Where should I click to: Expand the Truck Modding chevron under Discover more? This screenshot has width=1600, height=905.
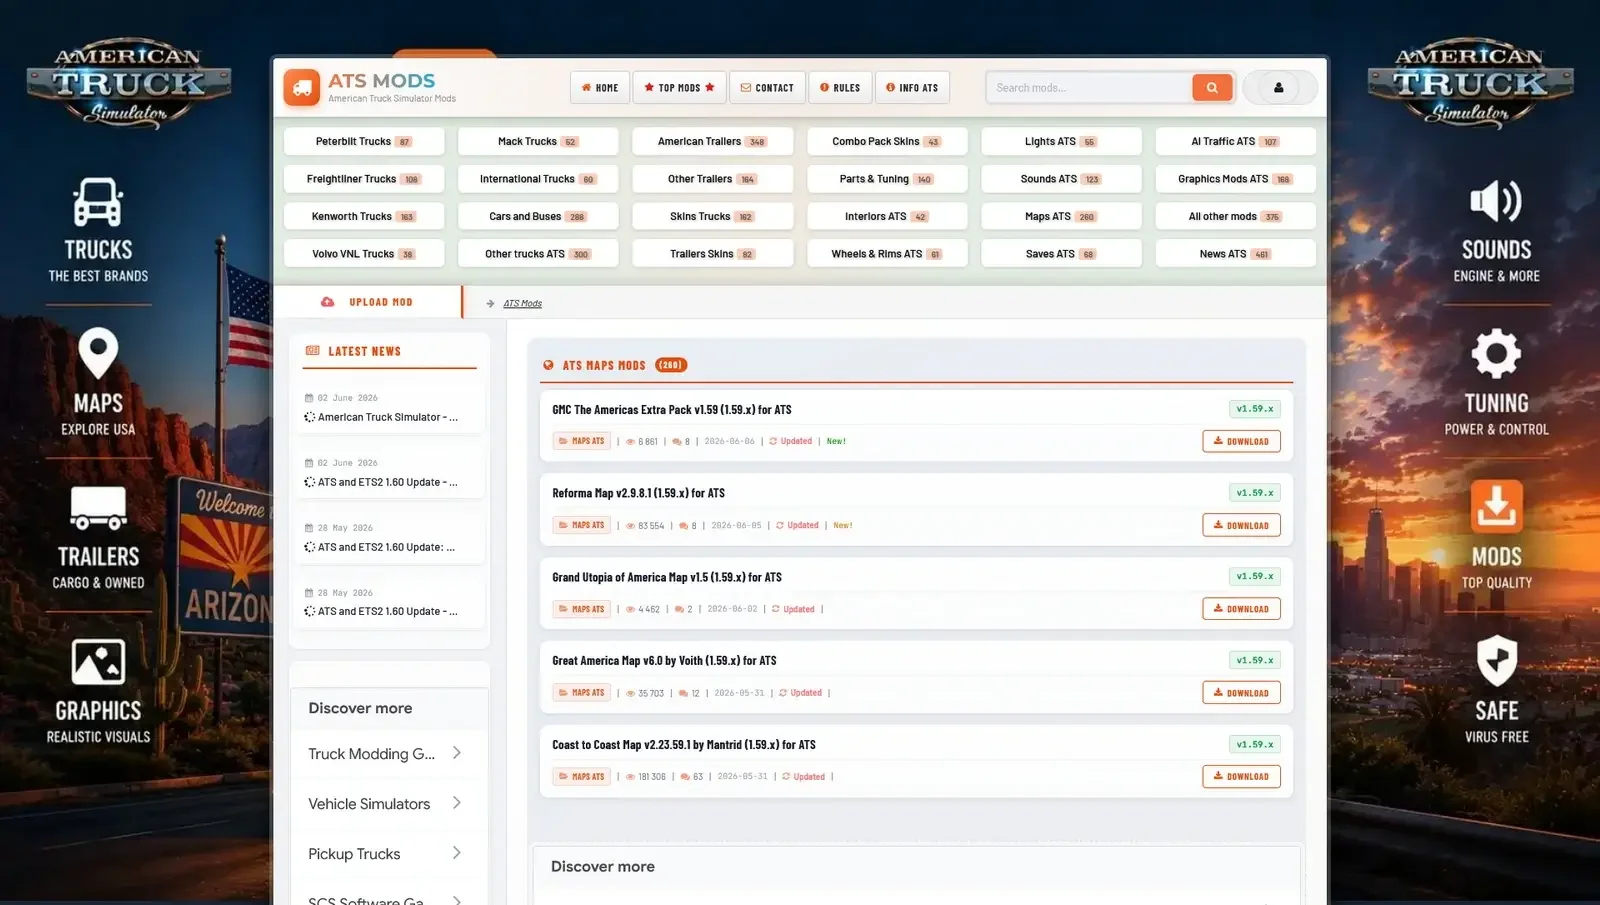(x=457, y=753)
